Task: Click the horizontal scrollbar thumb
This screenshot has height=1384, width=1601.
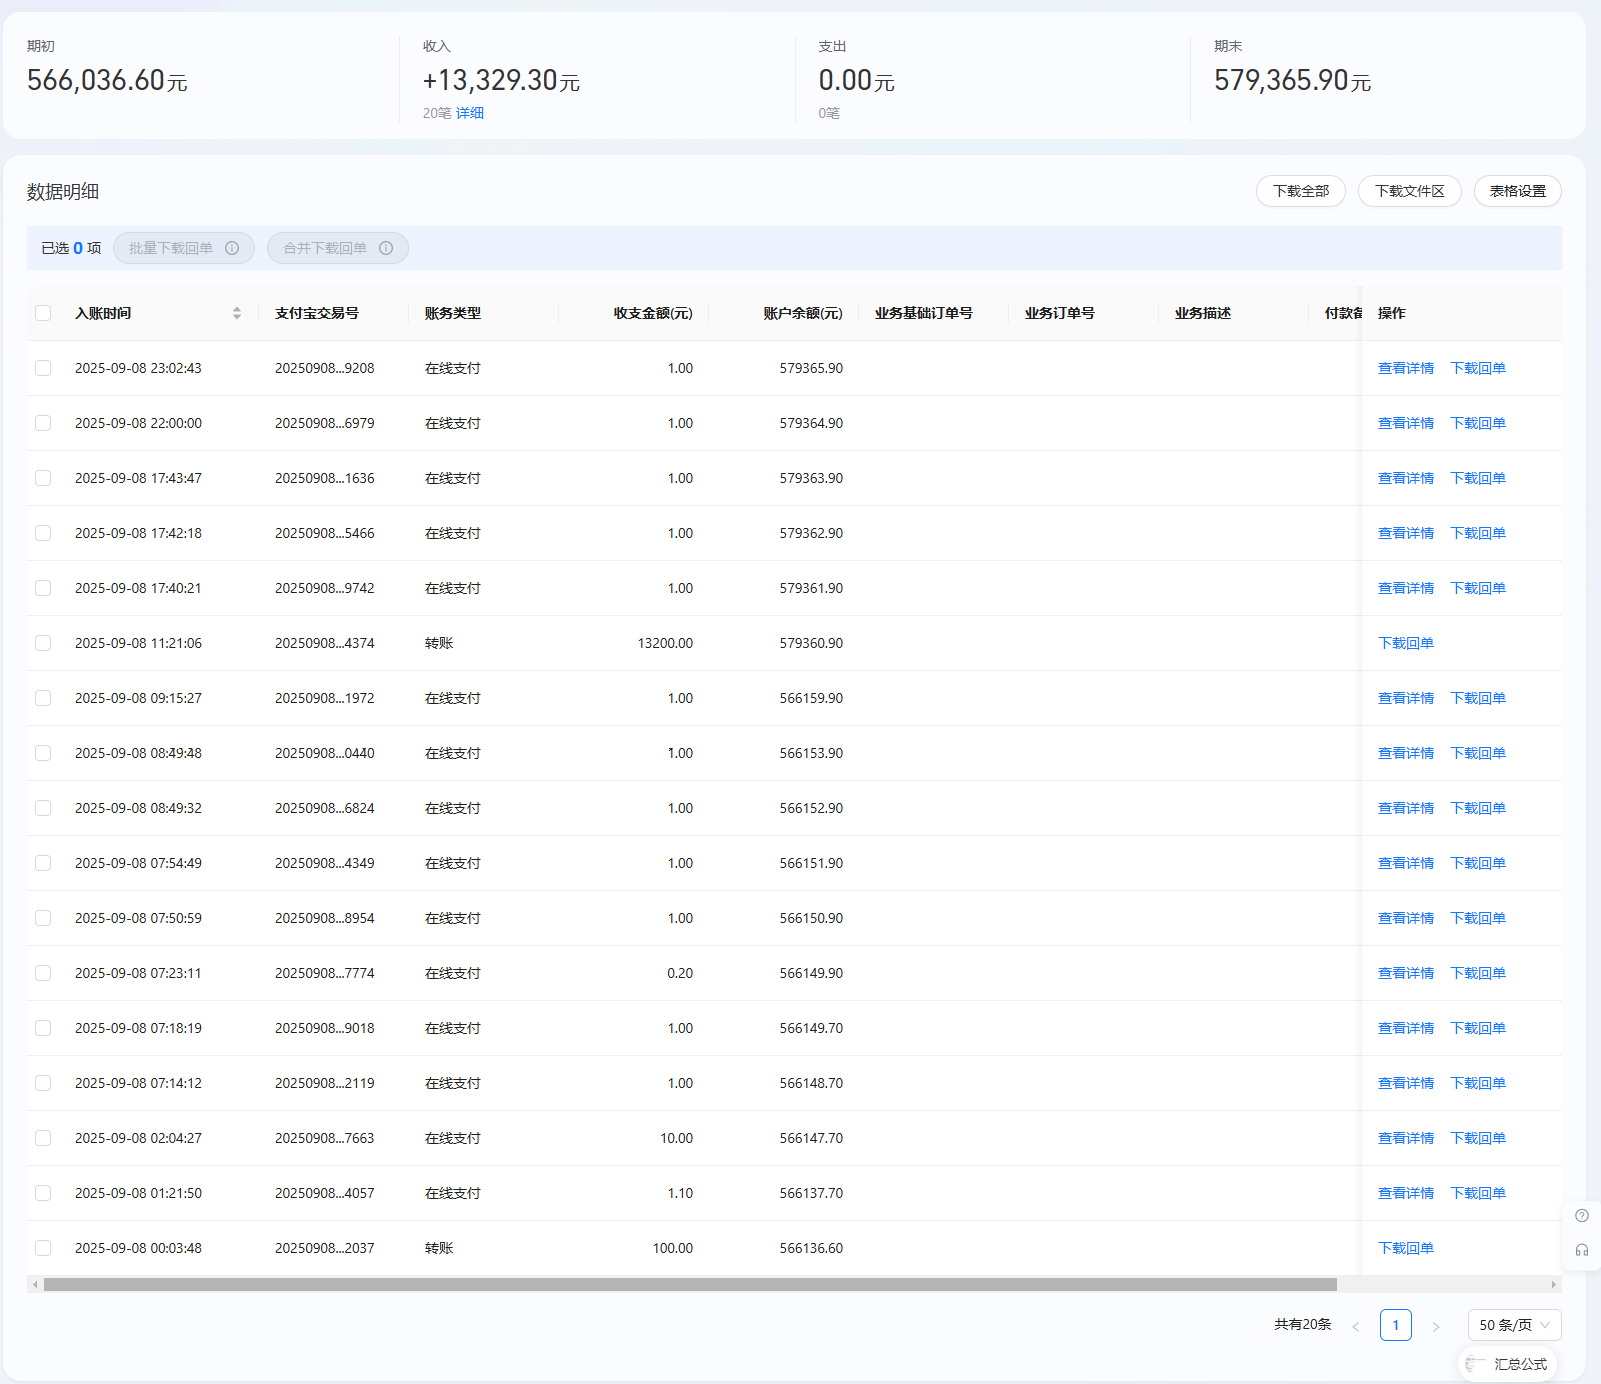Action: point(690,1284)
